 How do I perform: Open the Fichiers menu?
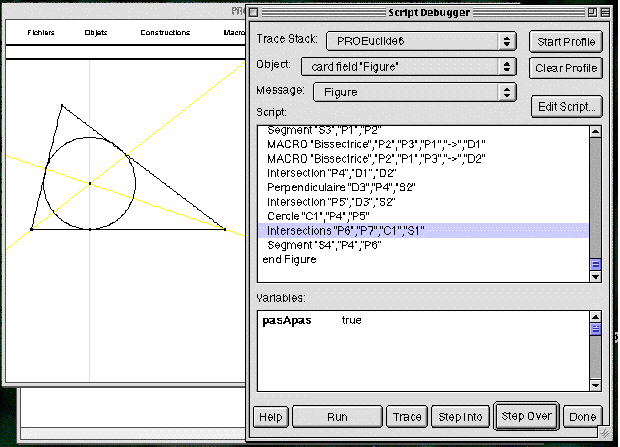click(41, 33)
